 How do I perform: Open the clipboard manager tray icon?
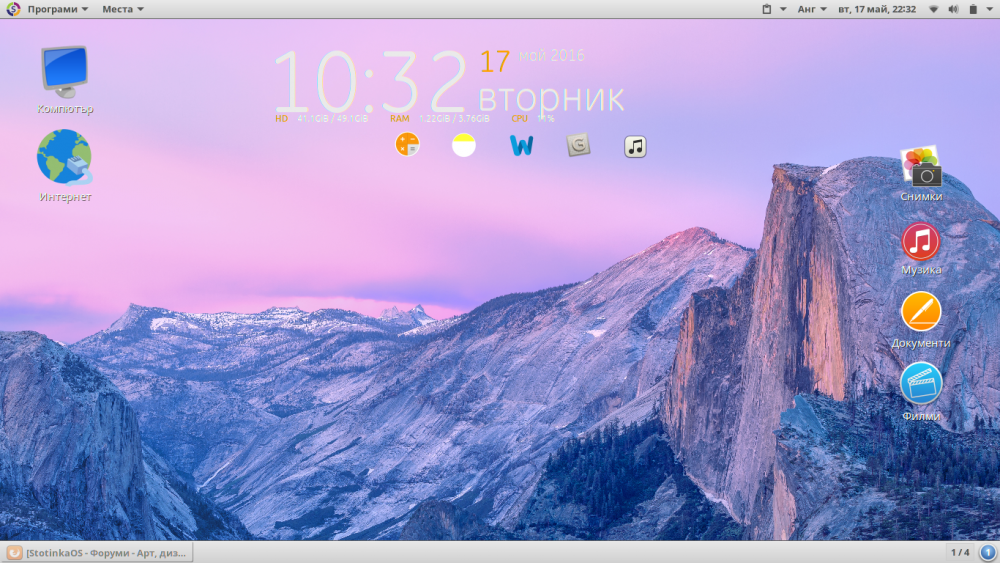tap(767, 9)
